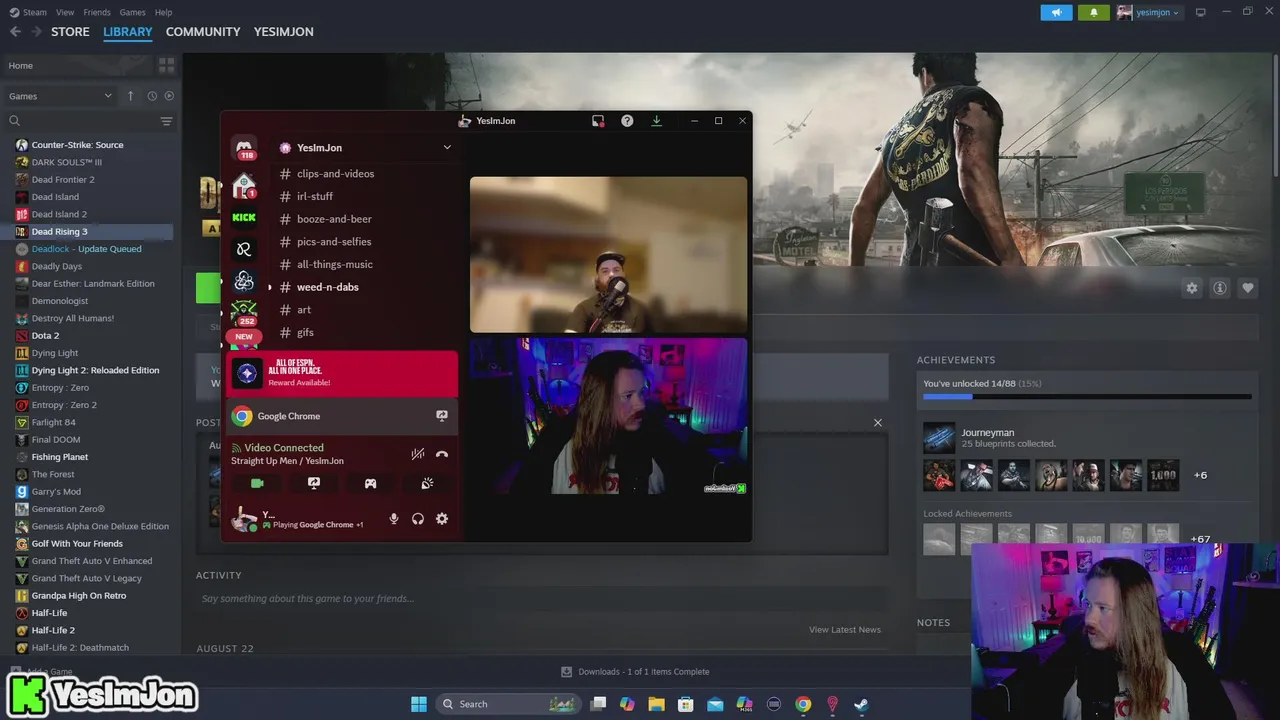Start an activity with game controller icon
This screenshot has width=1280, height=720.
370,483
